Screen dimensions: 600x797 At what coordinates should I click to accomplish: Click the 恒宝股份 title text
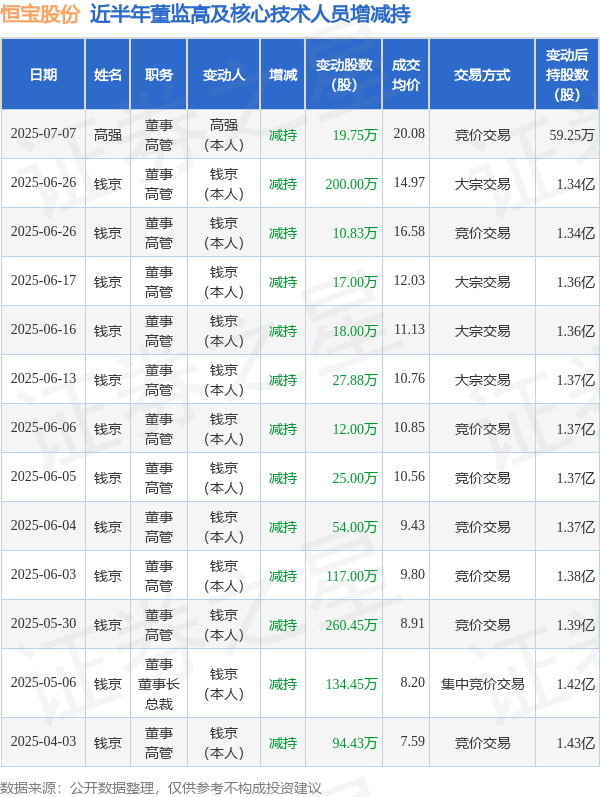(x=40, y=14)
